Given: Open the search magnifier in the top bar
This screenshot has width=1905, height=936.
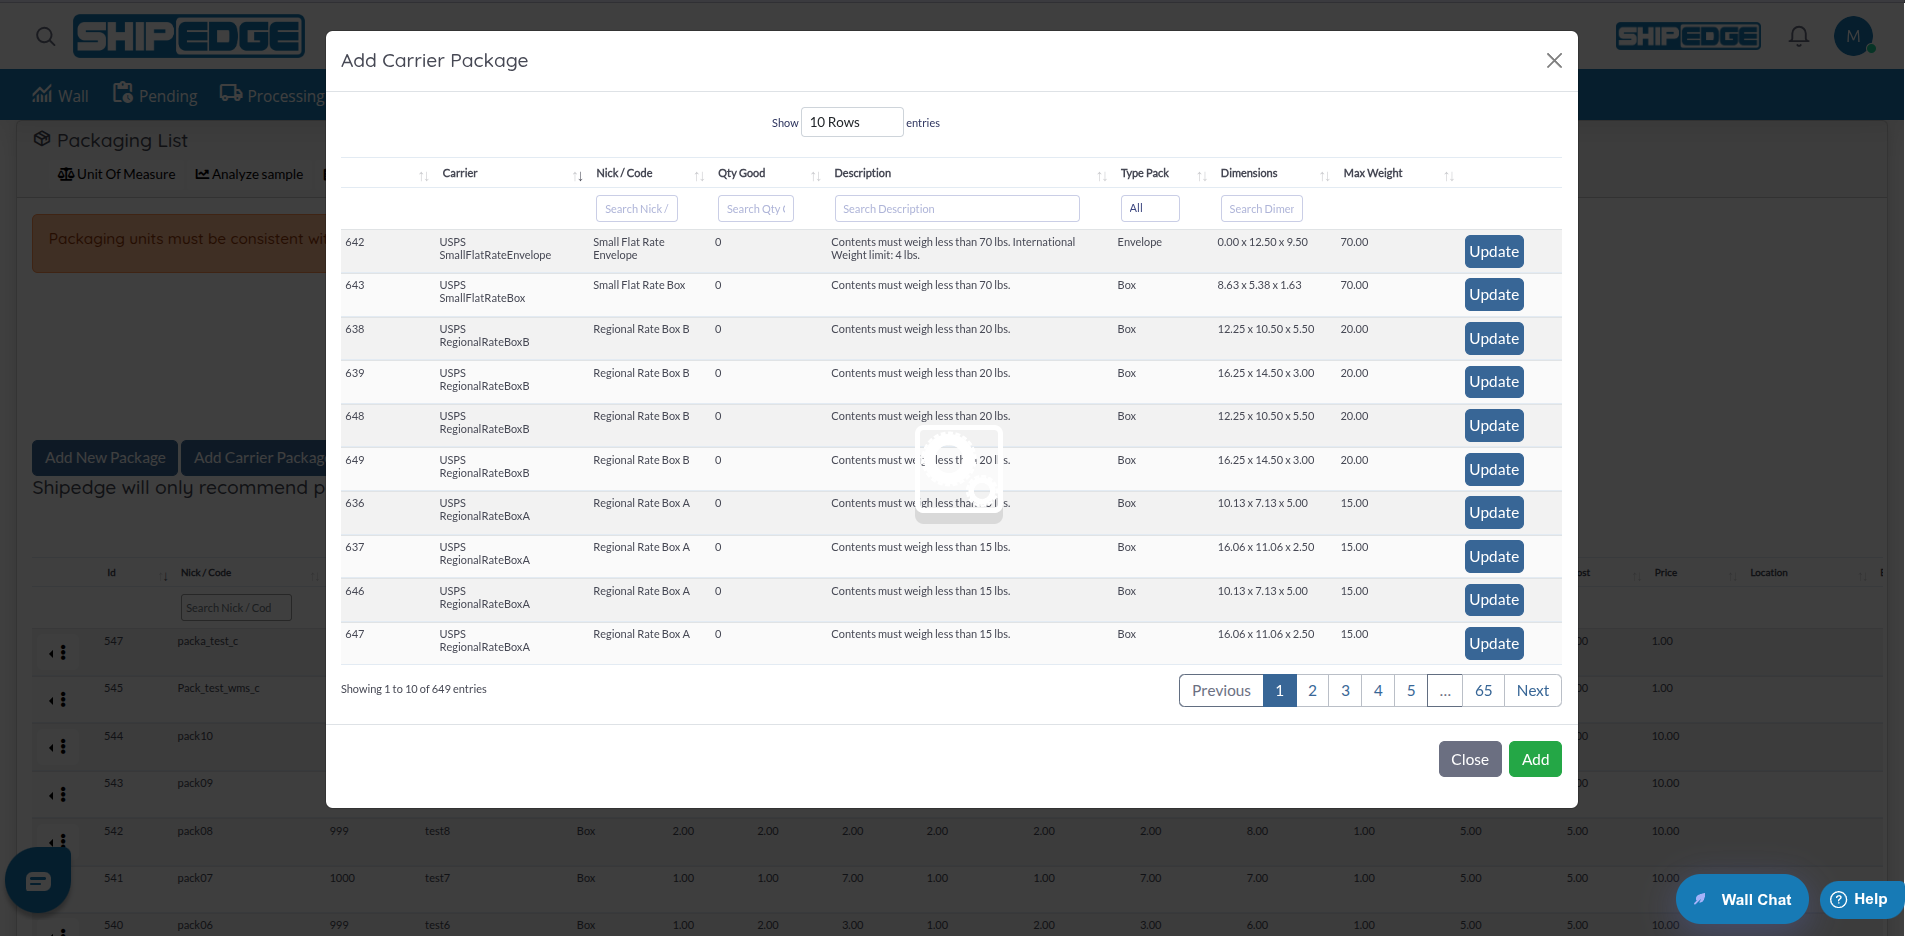Looking at the screenshot, I should [45, 36].
